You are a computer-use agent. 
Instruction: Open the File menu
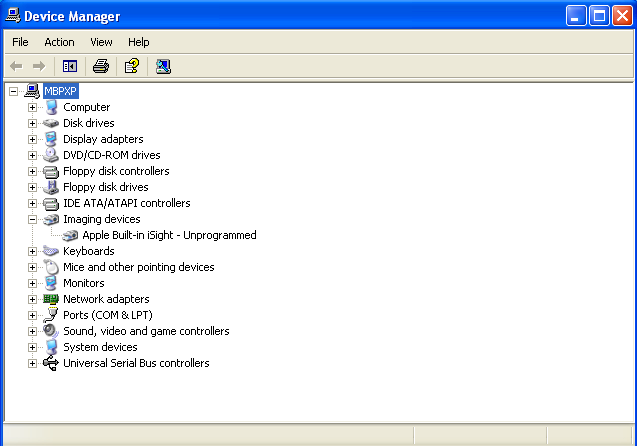point(20,42)
